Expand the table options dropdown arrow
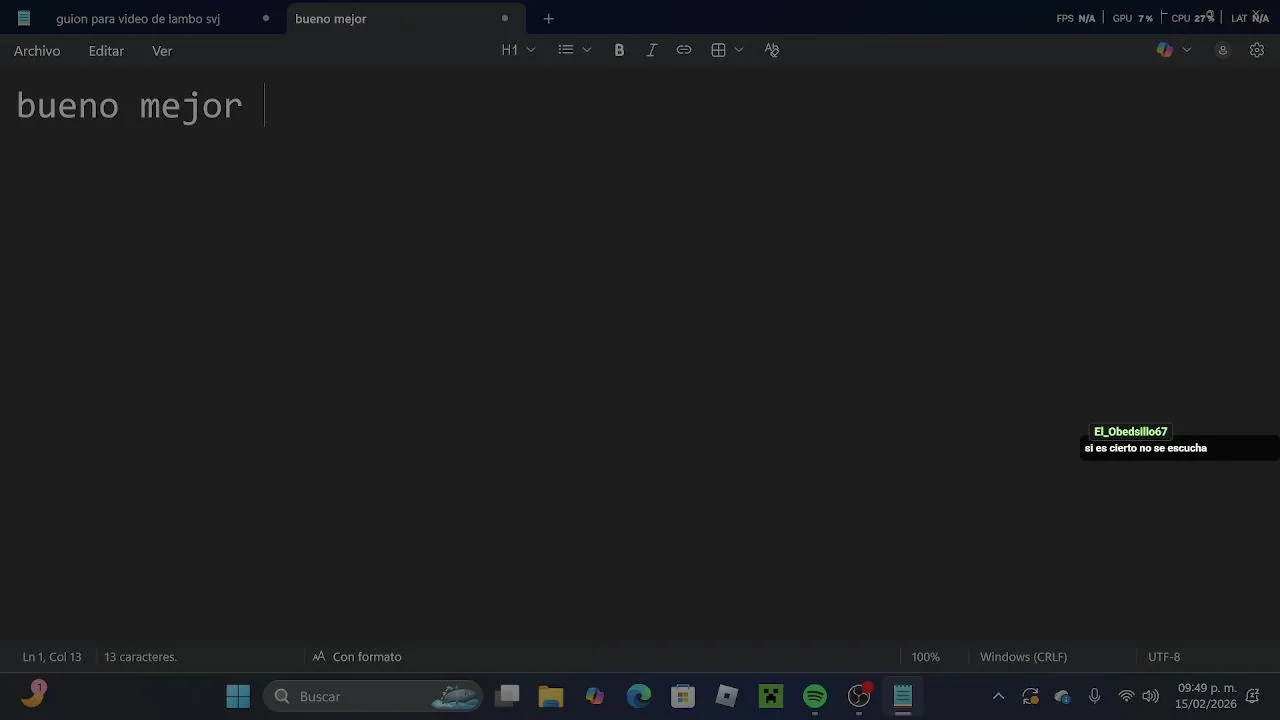This screenshot has width=1280, height=720. 739,50
